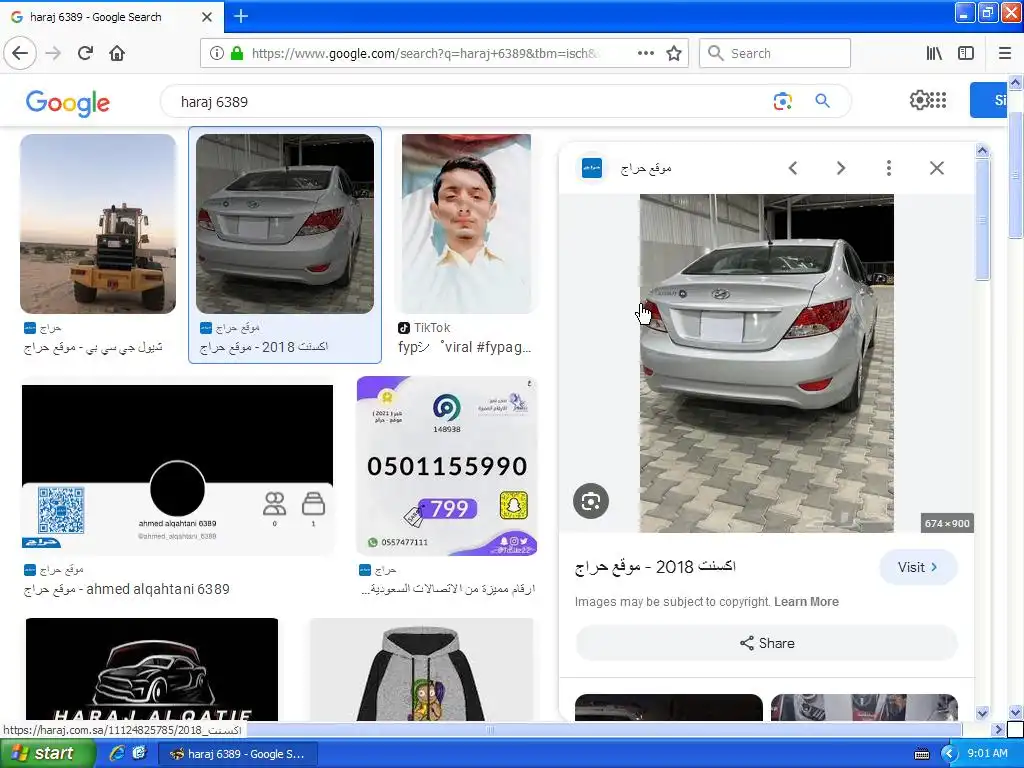Viewport: 1024px width, 768px height.
Task: Open the 0501155990 phone number thumbnail
Action: click(447, 466)
